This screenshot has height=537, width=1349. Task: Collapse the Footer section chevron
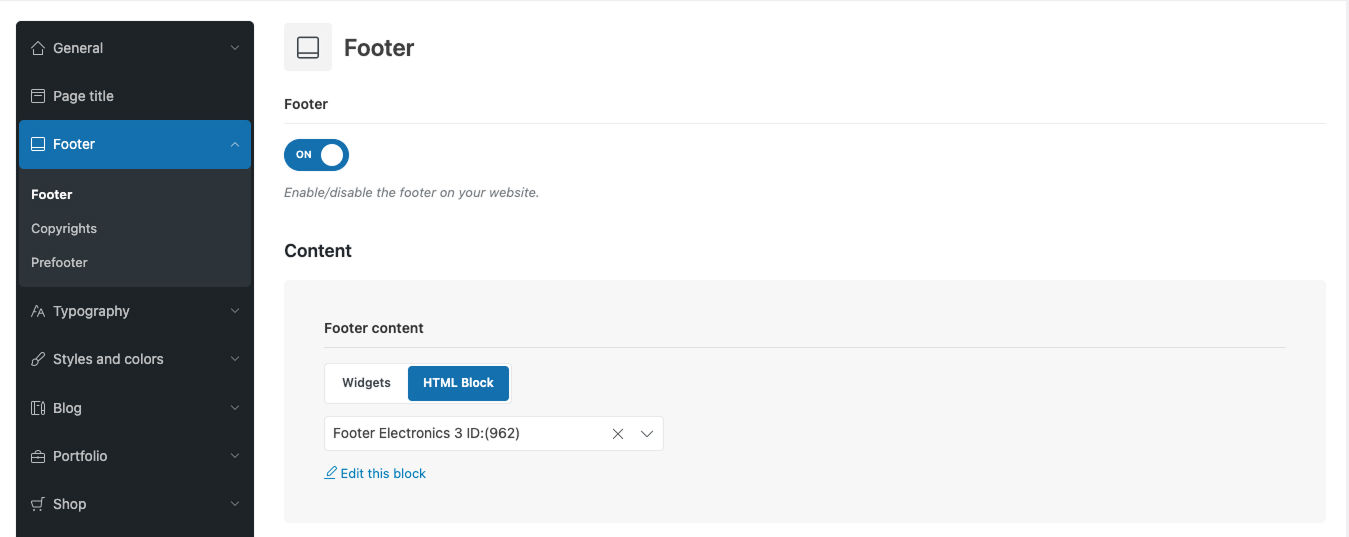pyautogui.click(x=235, y=144)
